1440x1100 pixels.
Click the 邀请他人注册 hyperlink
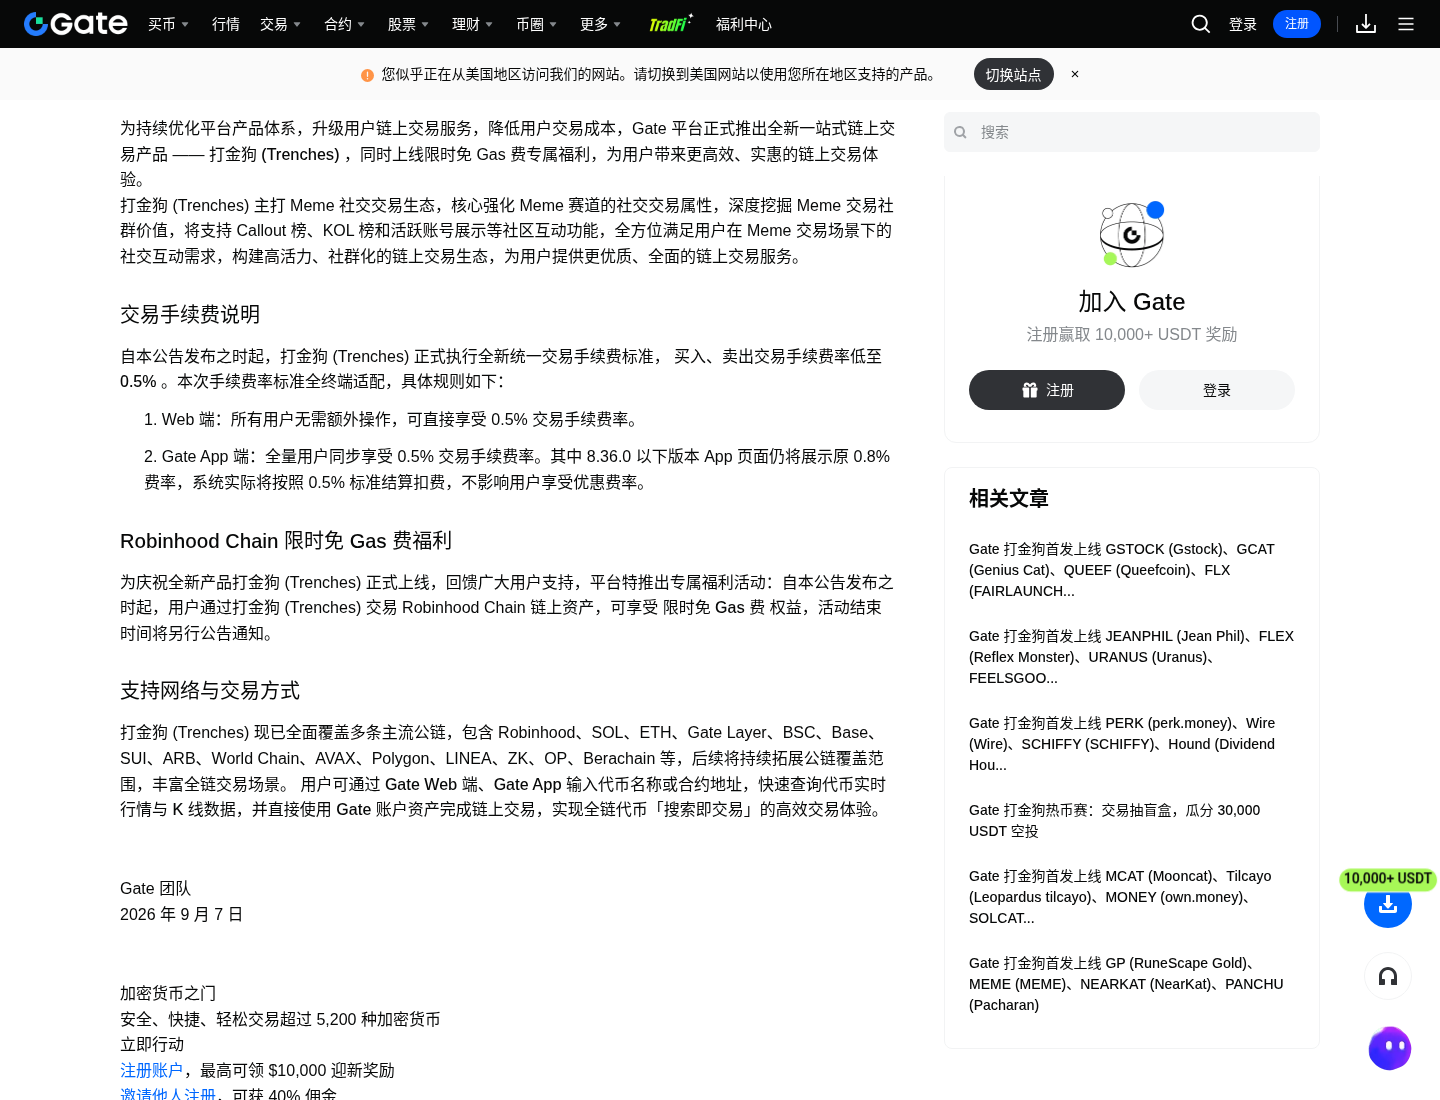[x=168, y=1094]
